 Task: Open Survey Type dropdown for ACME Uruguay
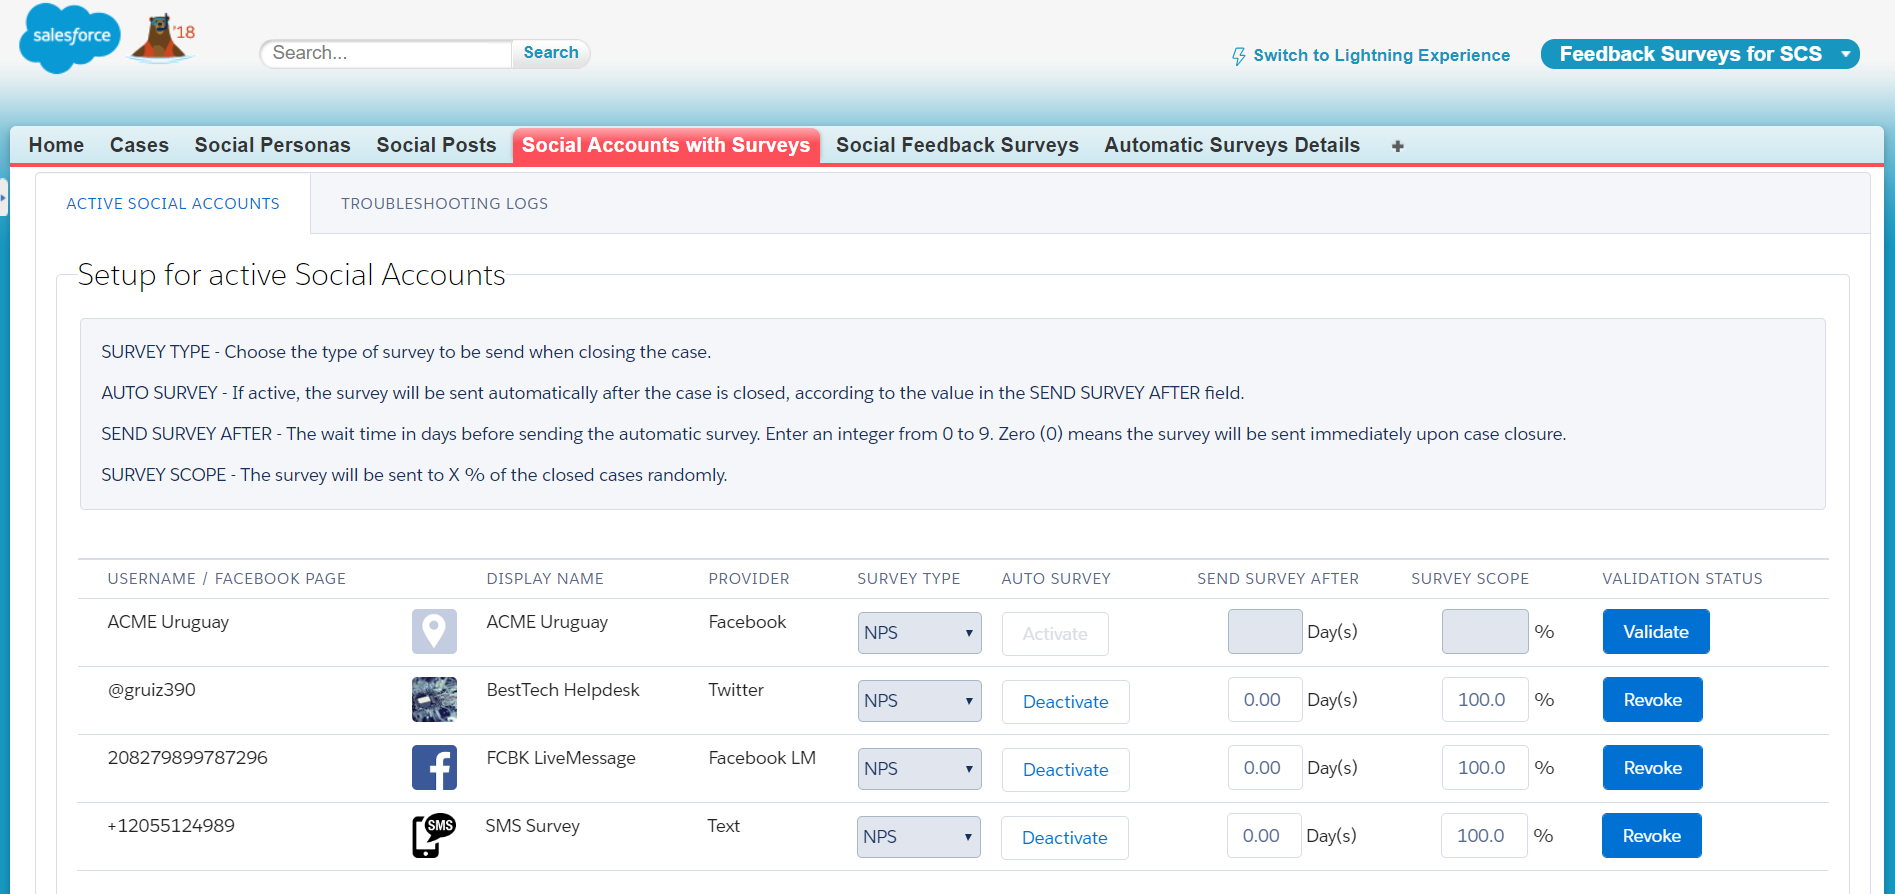click(919, 633)
